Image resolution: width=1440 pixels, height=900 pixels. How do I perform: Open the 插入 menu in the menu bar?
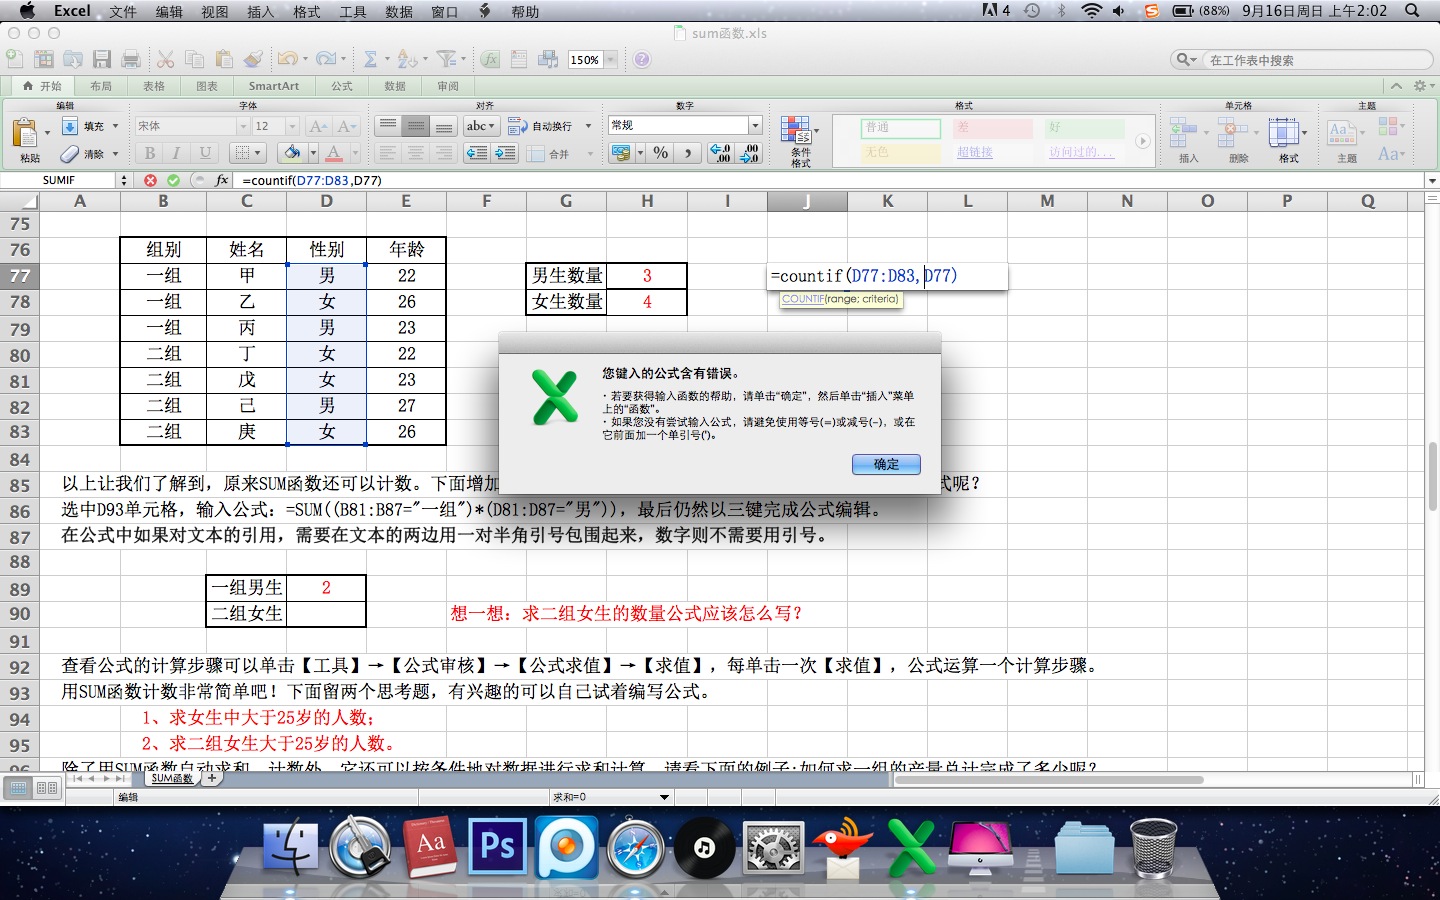[260, 11]
